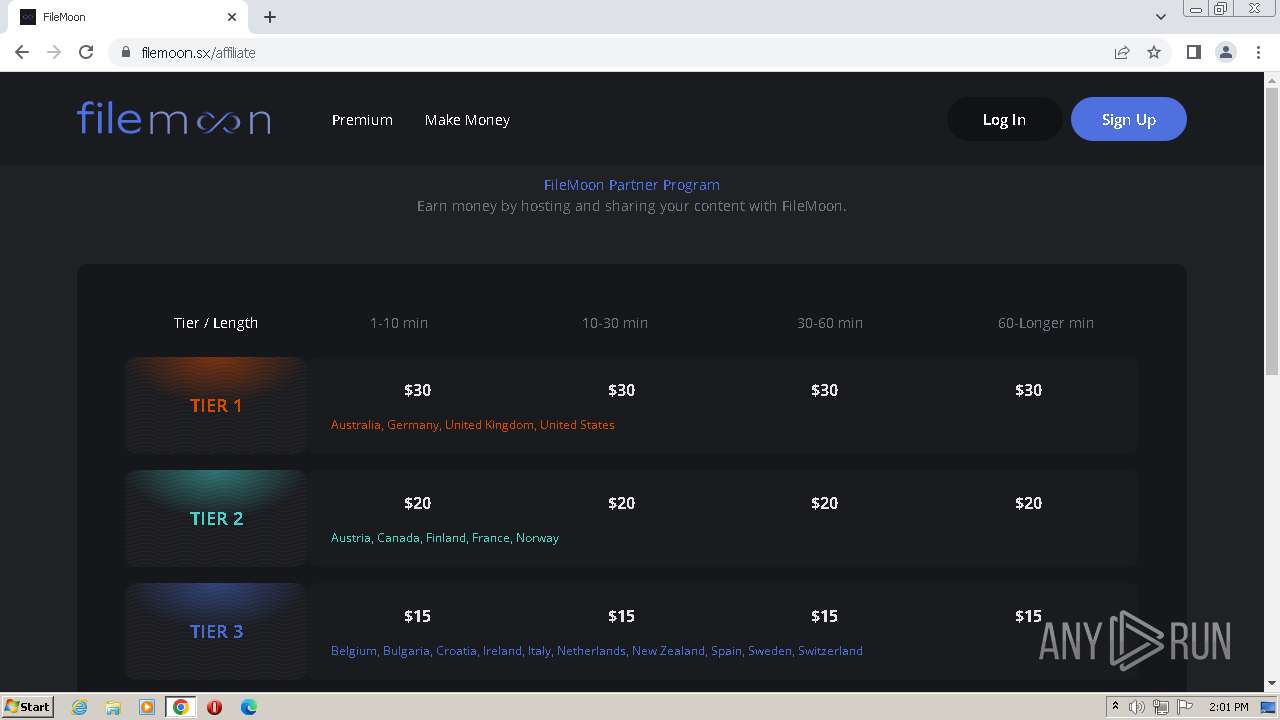The height and width of the screenshot is (720, 1280).
Task: Click the Show desktop button
Action: click(x=1270, y=707)
